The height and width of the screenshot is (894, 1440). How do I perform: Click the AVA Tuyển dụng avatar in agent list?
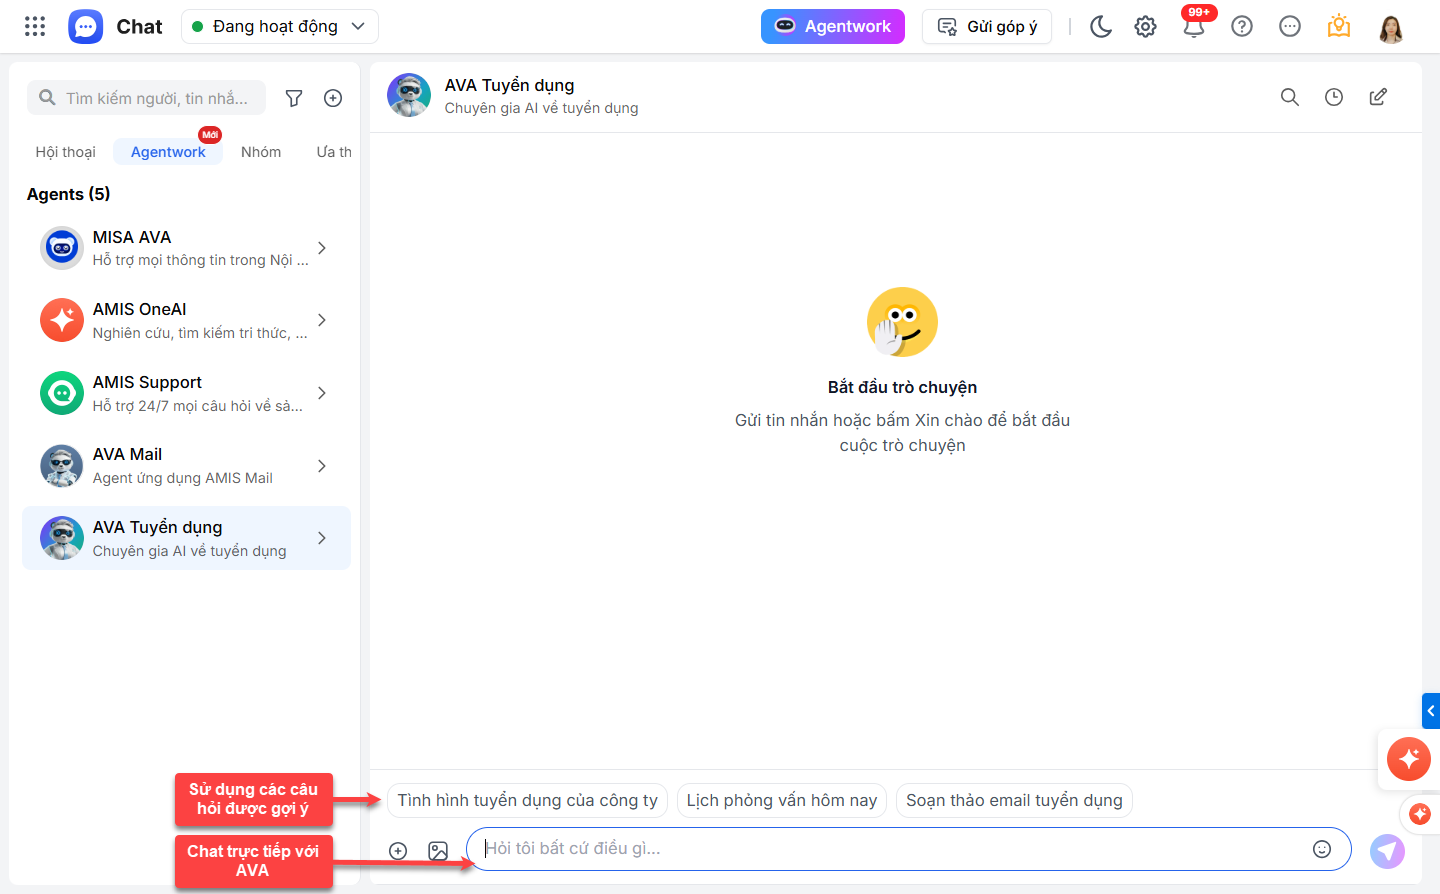[x=62, y=538]
